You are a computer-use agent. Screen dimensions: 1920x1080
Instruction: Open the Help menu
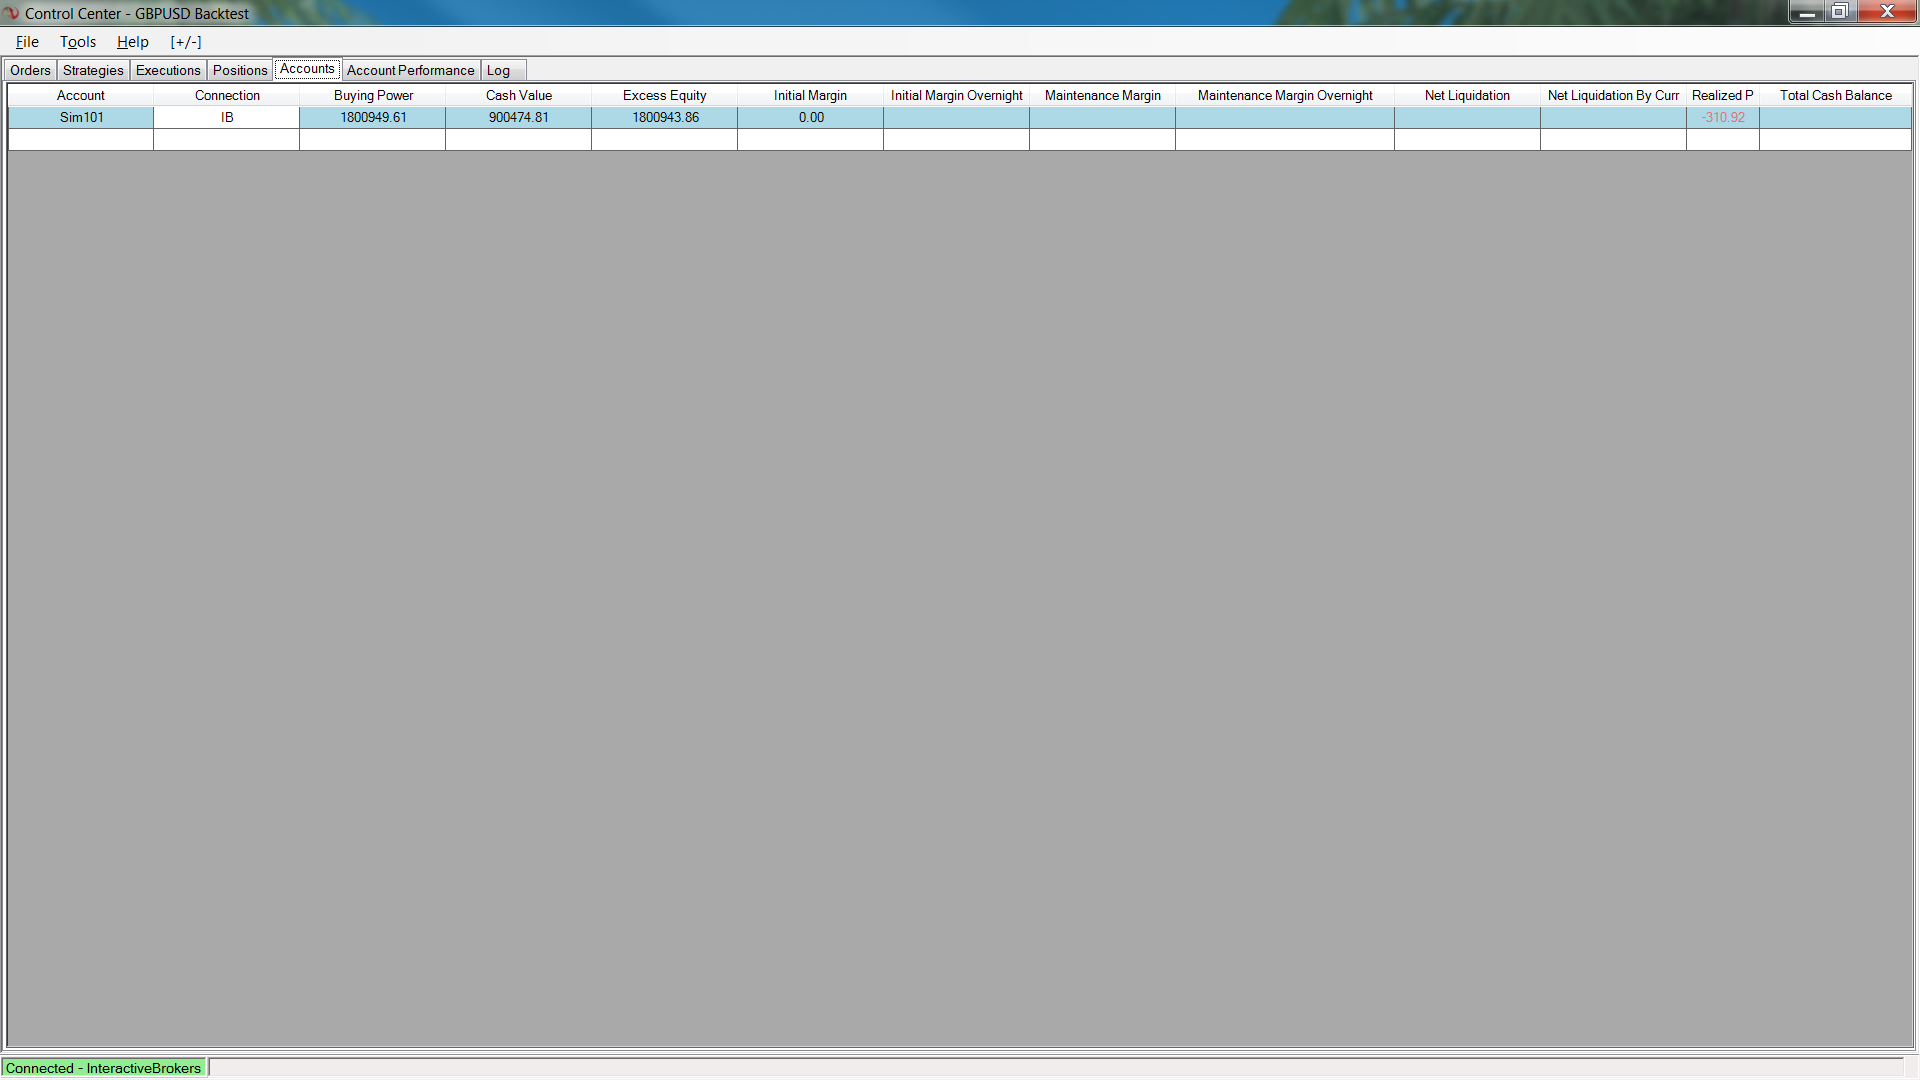132,42
